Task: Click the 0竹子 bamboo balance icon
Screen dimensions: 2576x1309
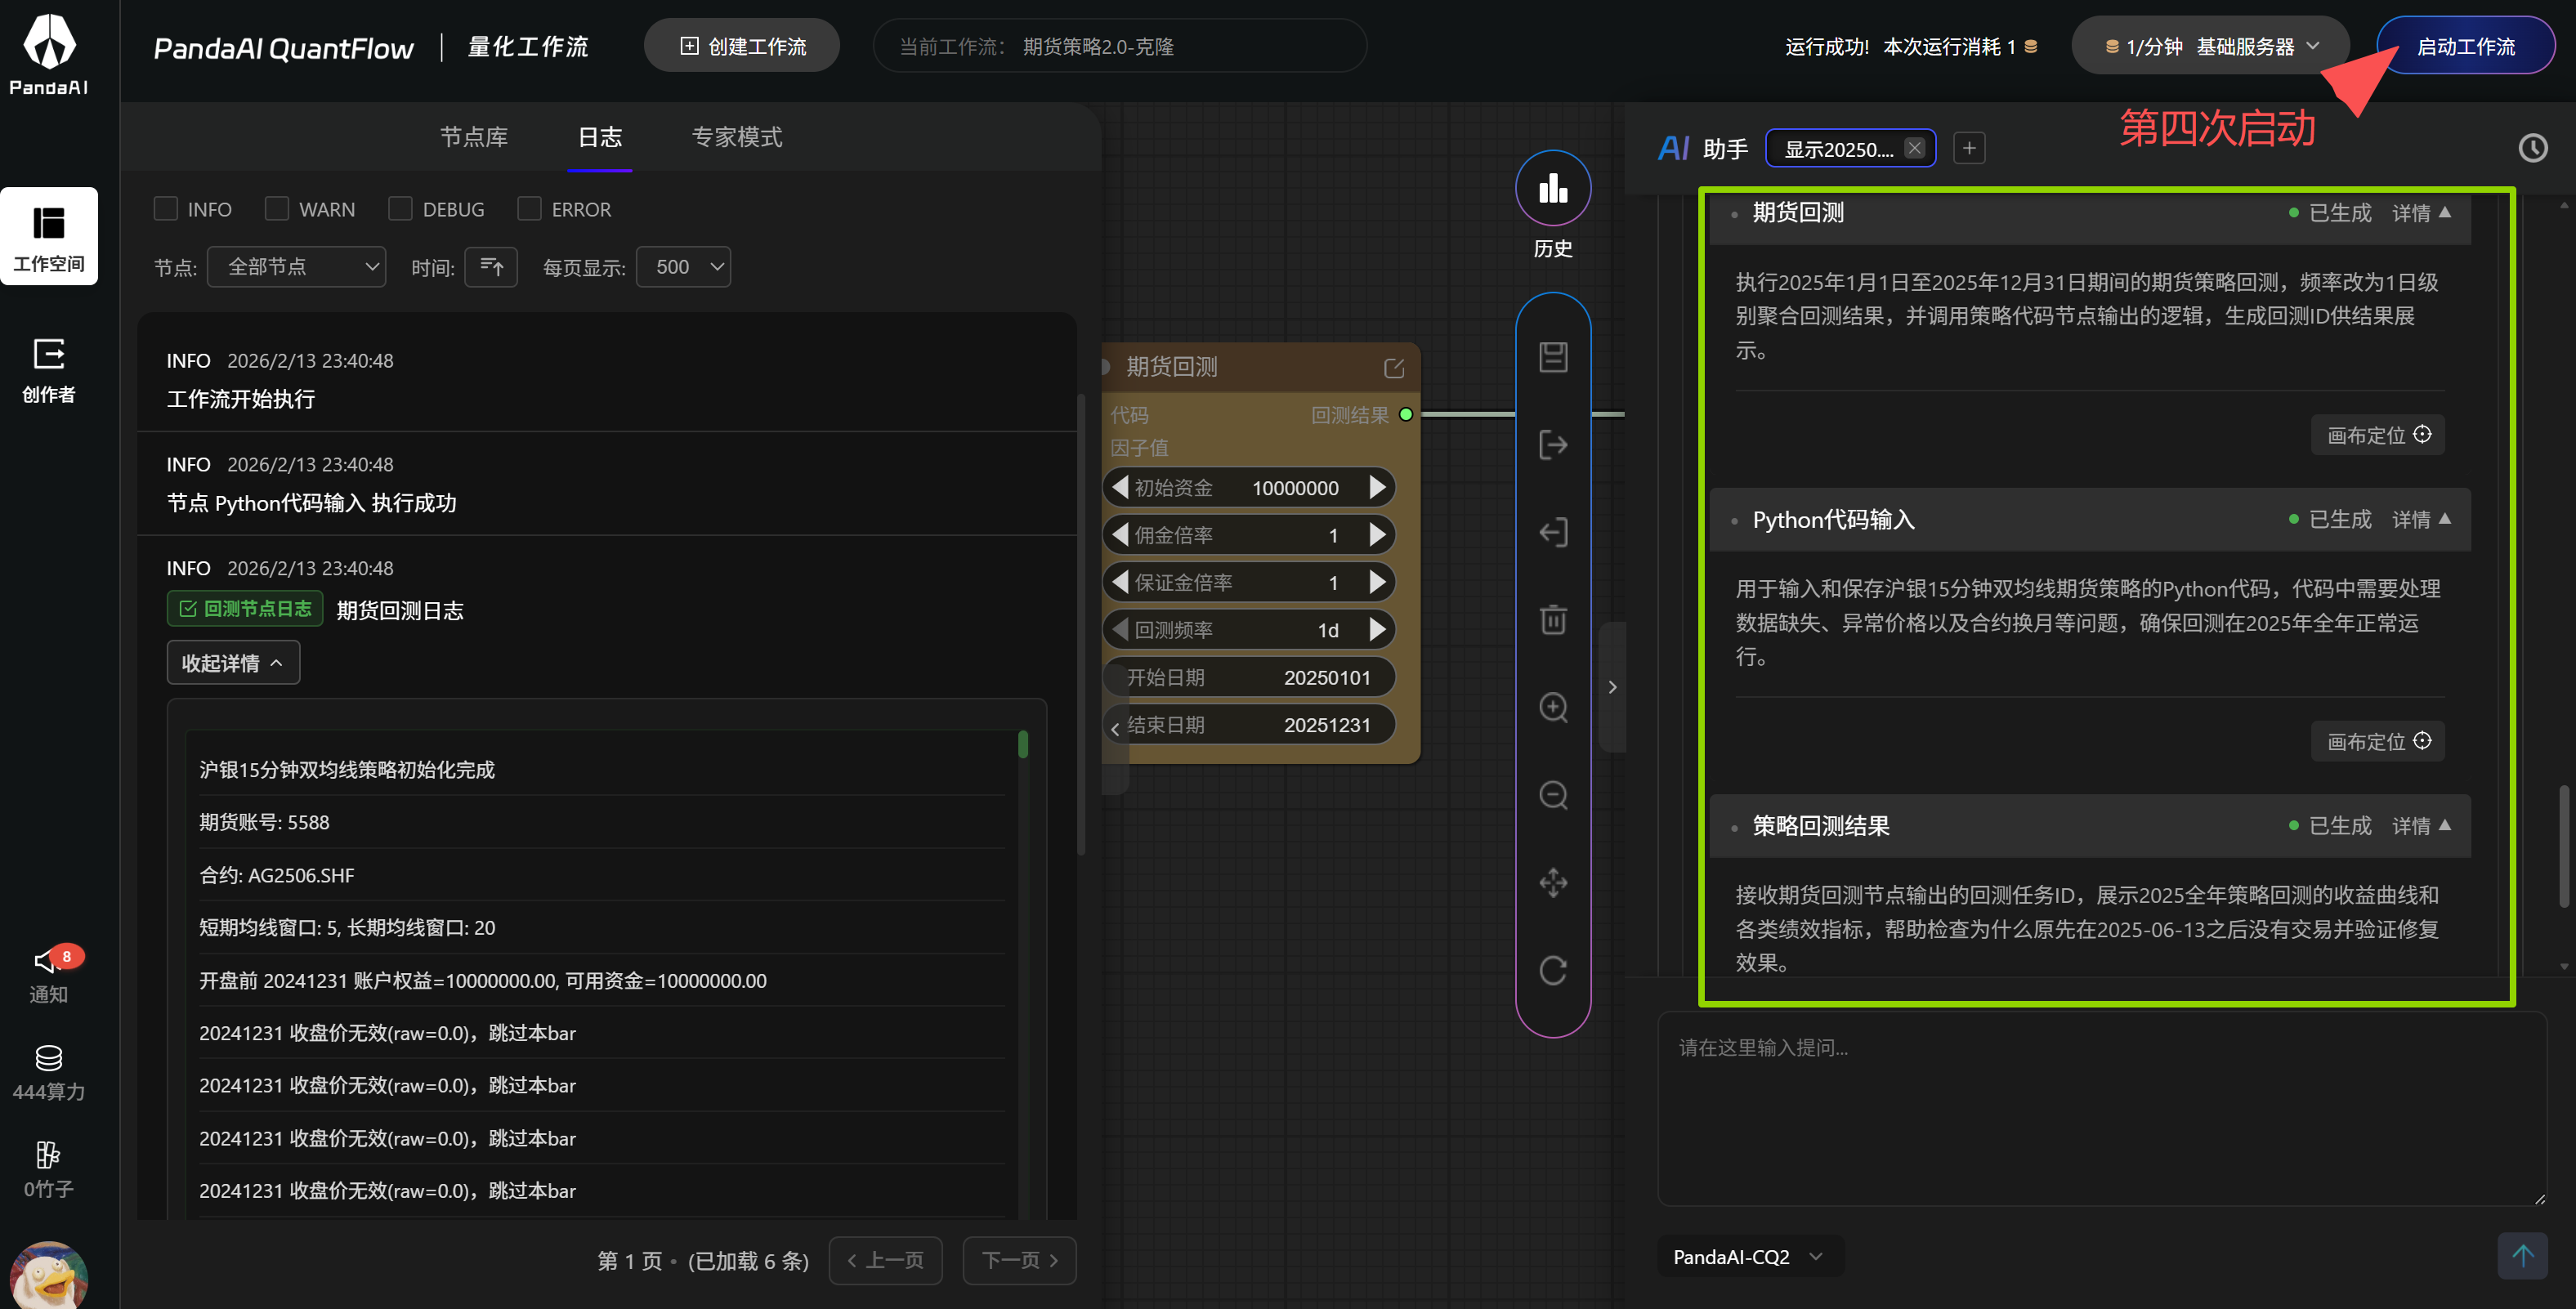Action: [x=49, y=1170]
